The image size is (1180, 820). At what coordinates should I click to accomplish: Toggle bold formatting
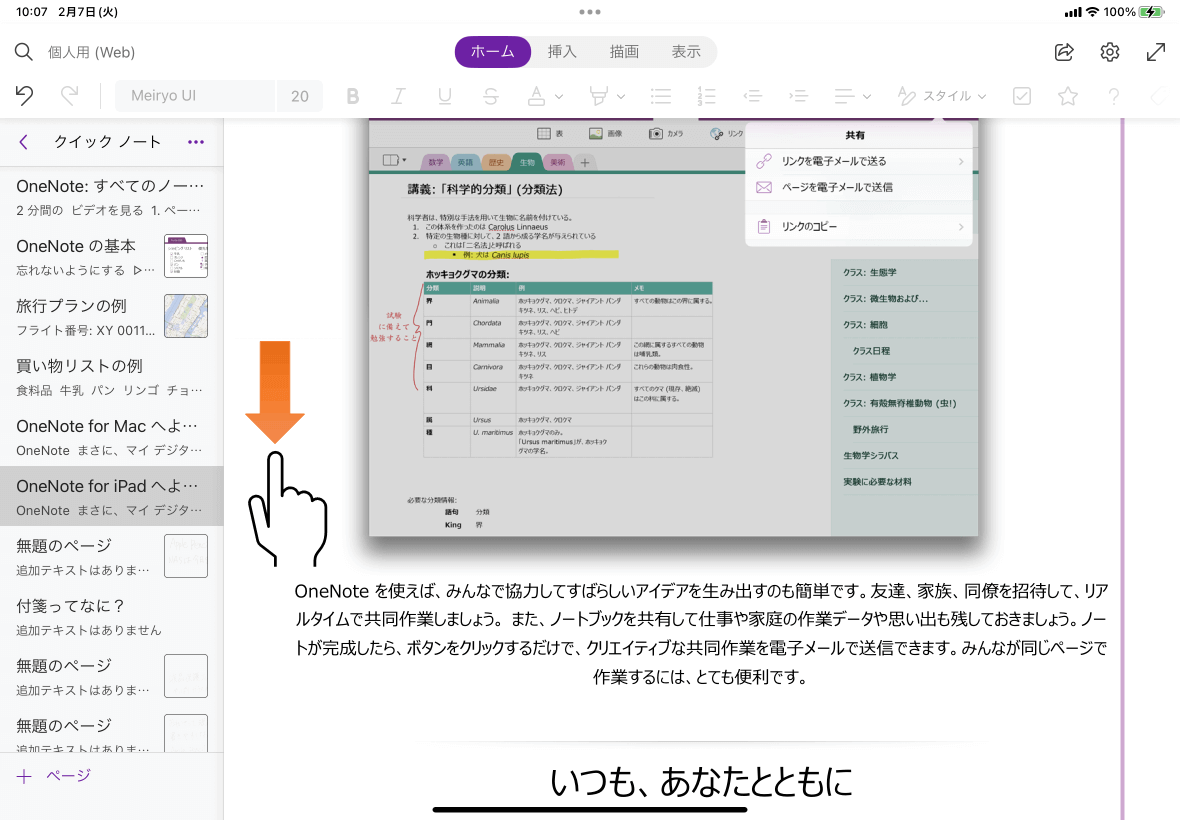pos(352,96)
